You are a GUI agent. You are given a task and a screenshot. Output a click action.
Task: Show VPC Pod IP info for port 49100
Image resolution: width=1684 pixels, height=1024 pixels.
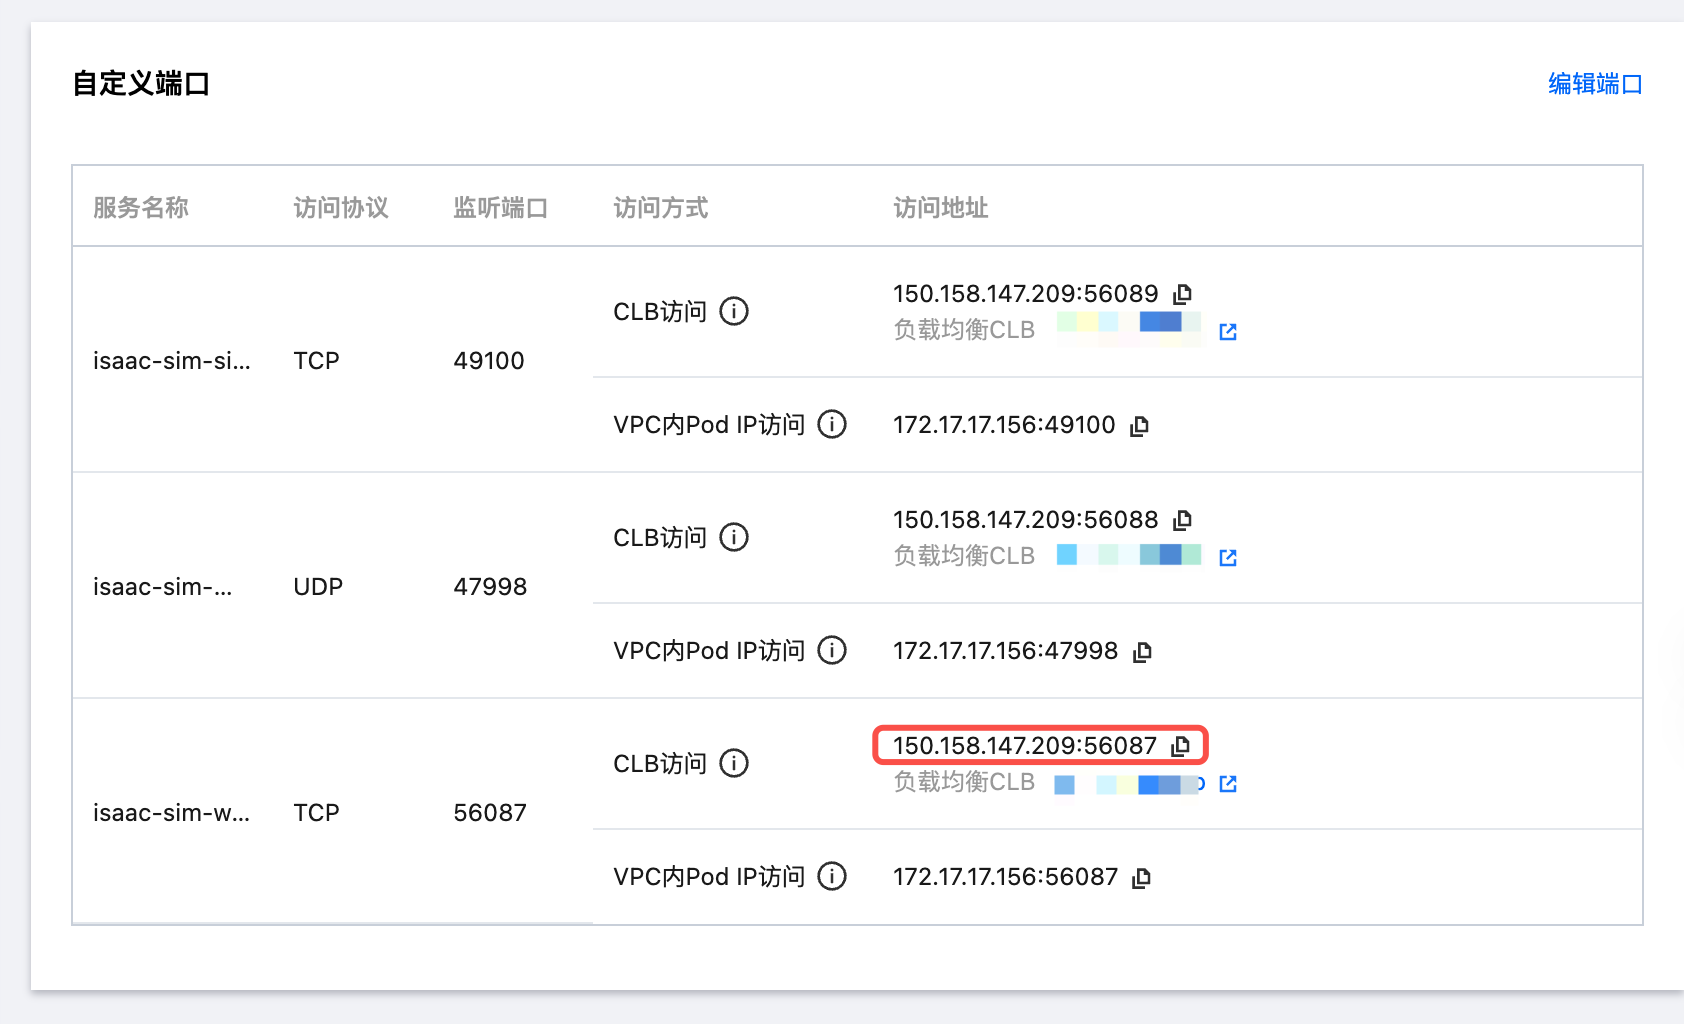coord(832,424)
